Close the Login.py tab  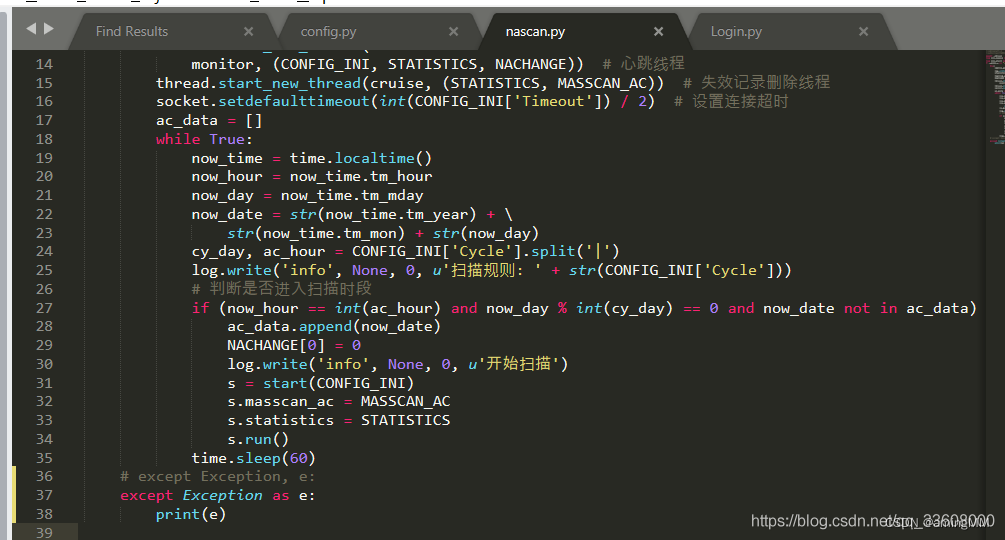(863, 31)
